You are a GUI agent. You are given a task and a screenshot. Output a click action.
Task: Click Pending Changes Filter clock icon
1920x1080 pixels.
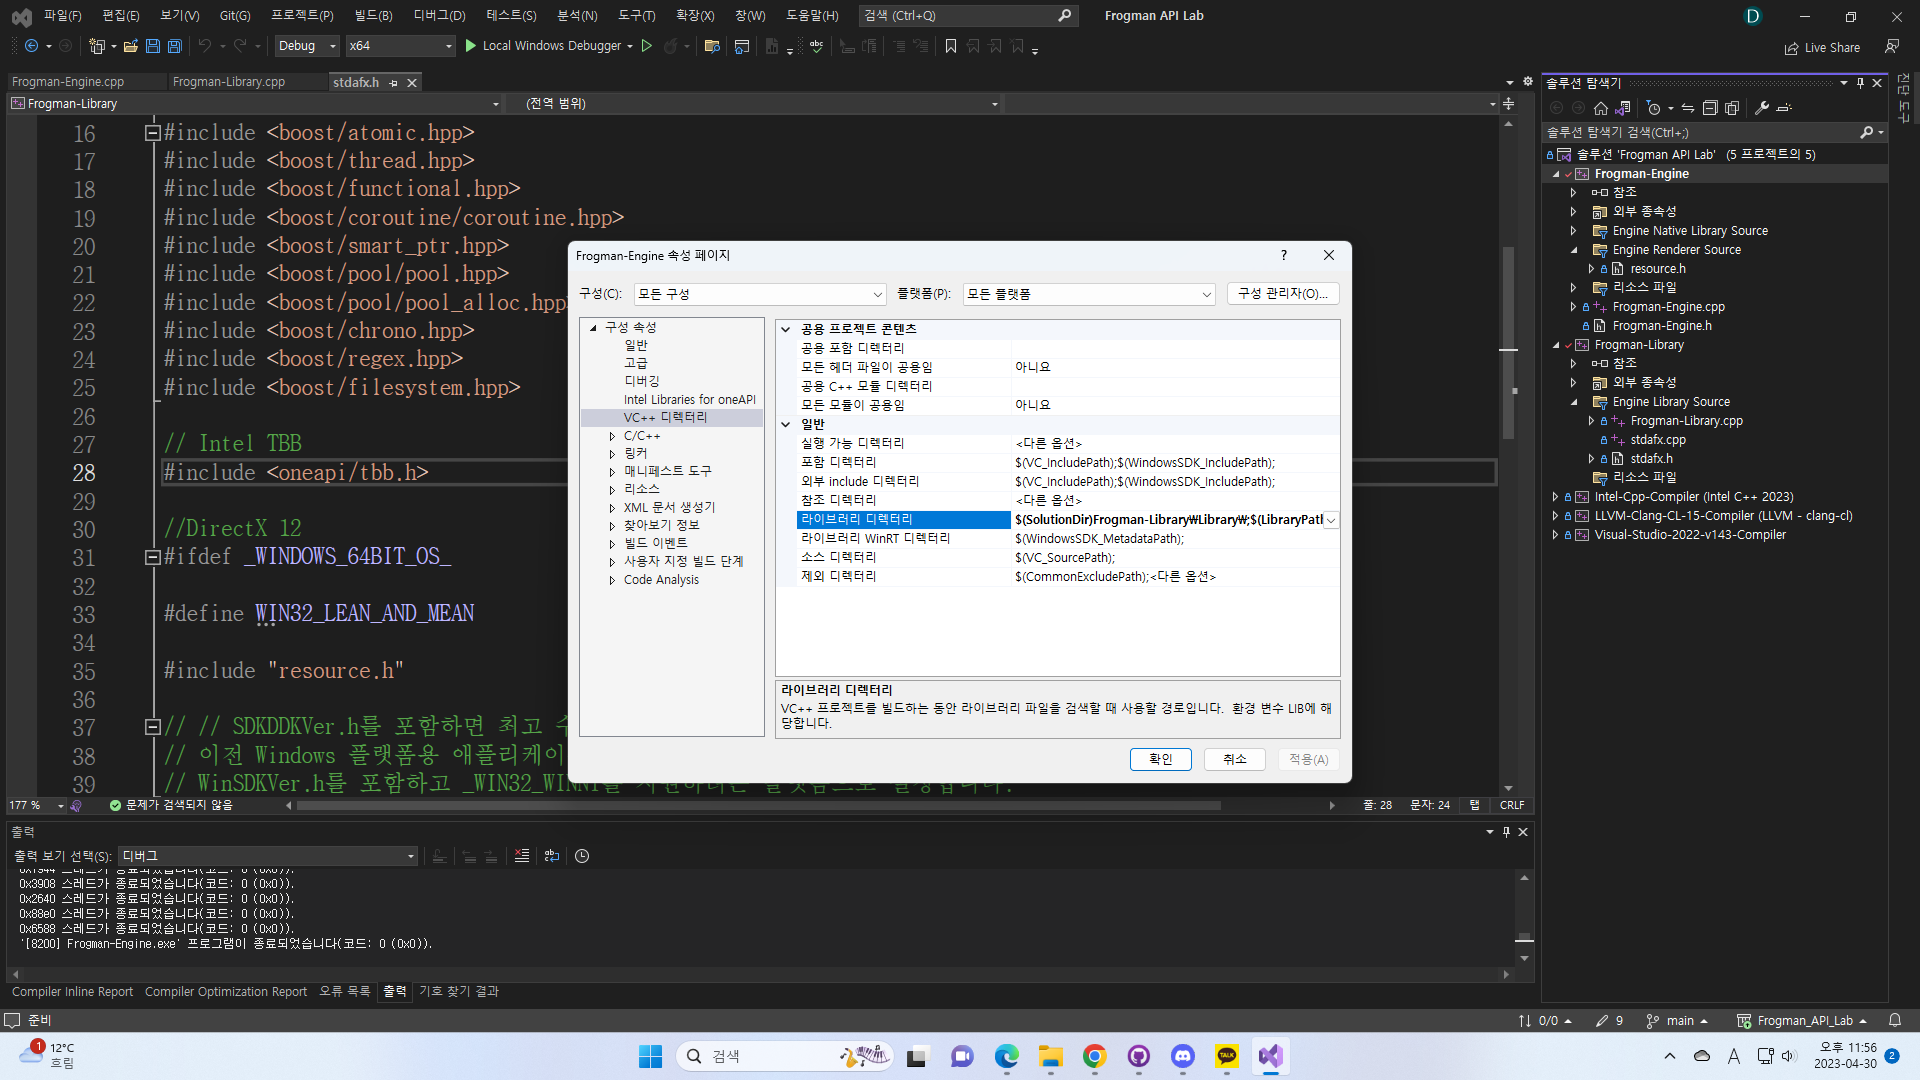(x=1654, y=108)
